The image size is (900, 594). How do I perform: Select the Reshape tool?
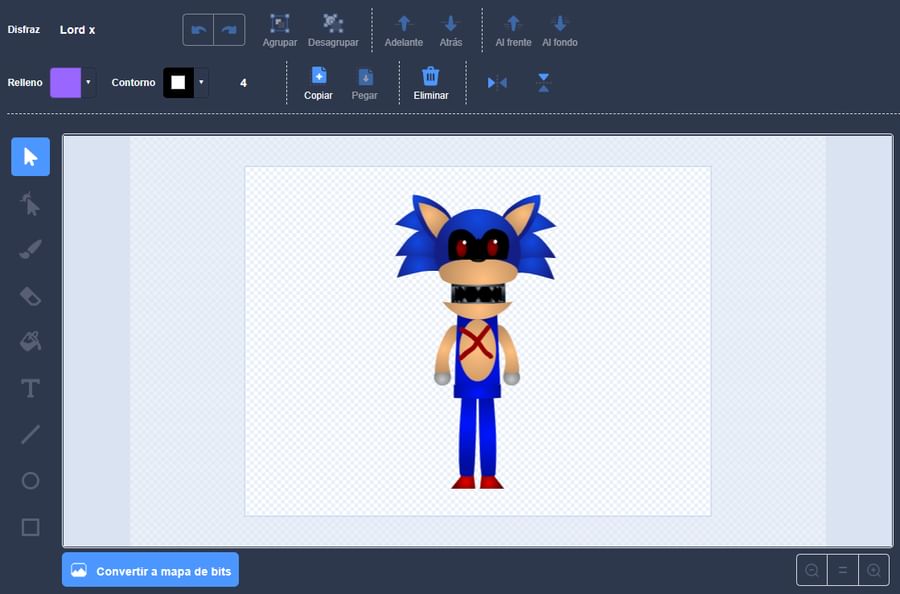pos(30,203)
